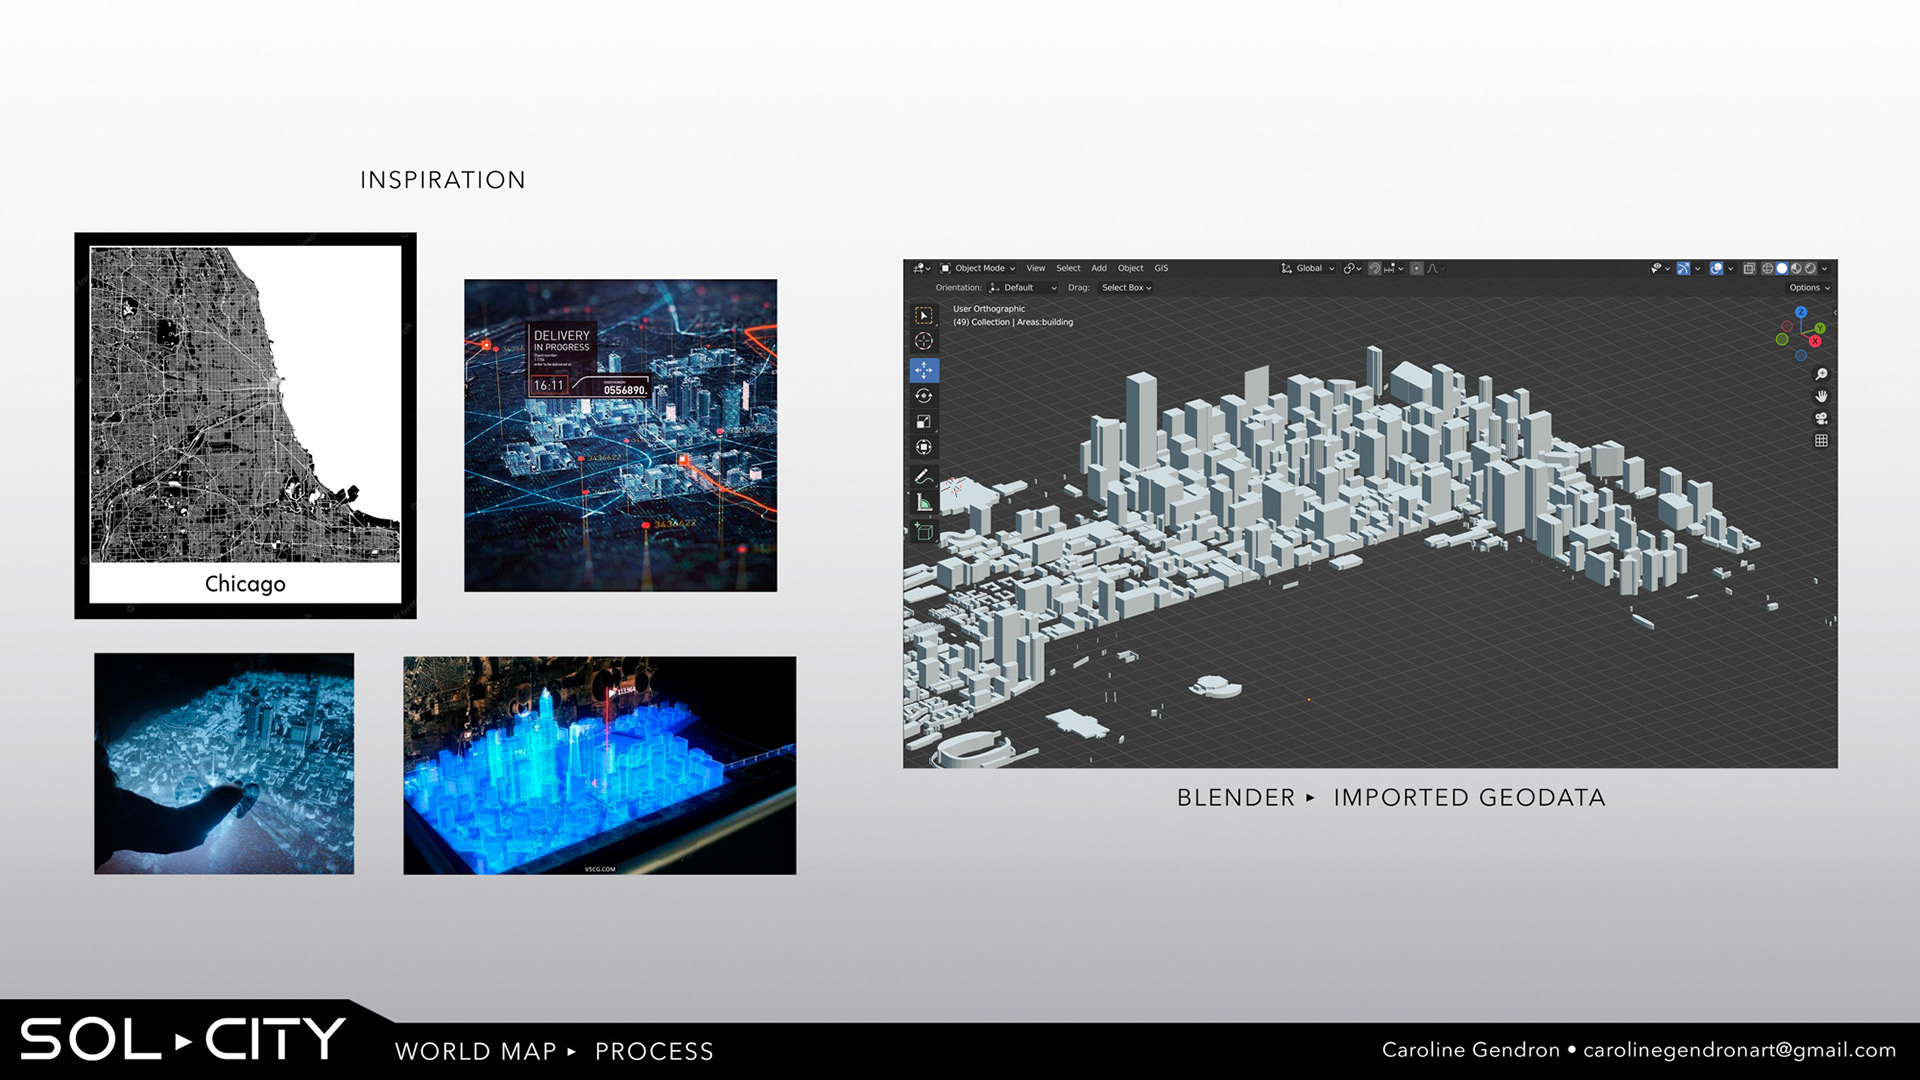Expand the Select Box drag dropdown

click(1126, 288)
